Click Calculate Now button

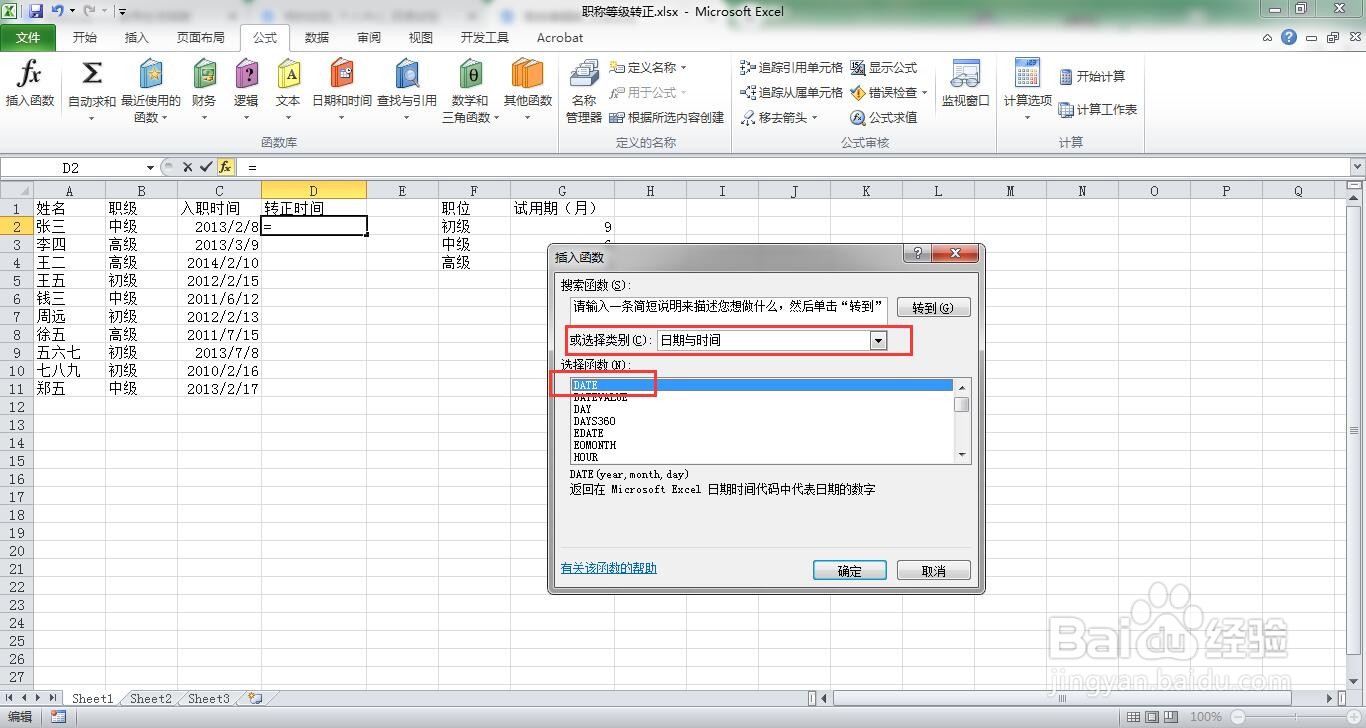click(x=1092, y=76)
